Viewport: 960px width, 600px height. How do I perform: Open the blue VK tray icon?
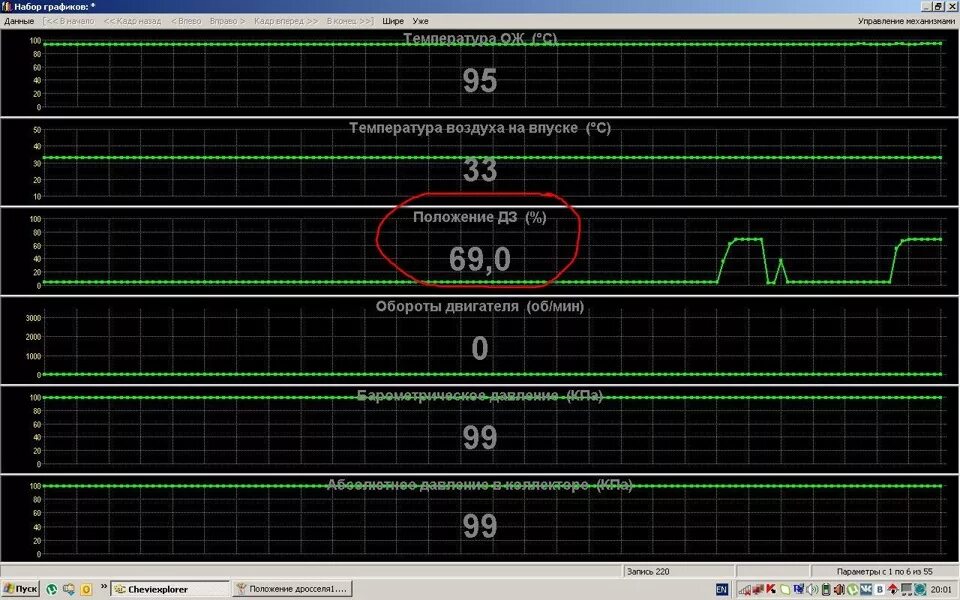(x=866, y=590)
